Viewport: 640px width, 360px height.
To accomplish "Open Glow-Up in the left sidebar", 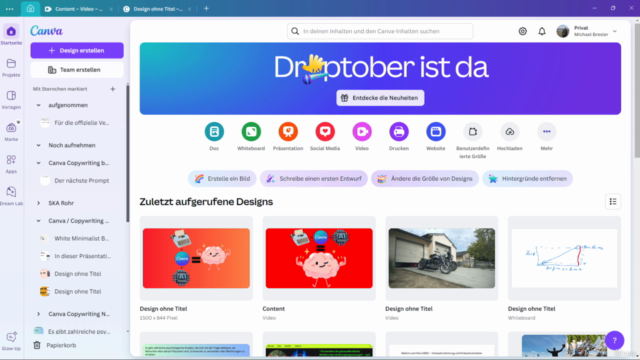I will 11,341.
